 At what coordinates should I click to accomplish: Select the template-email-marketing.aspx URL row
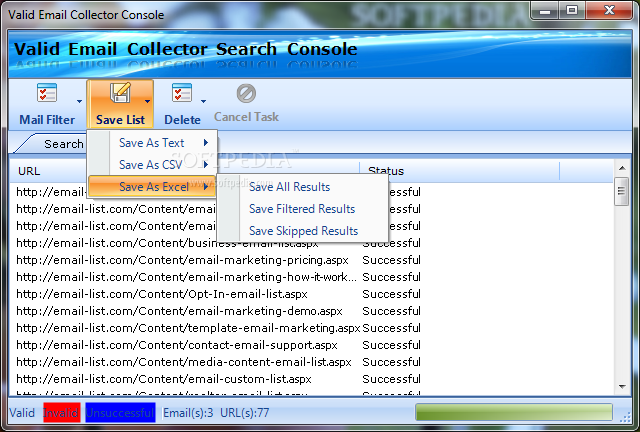[x=188, y=328]
